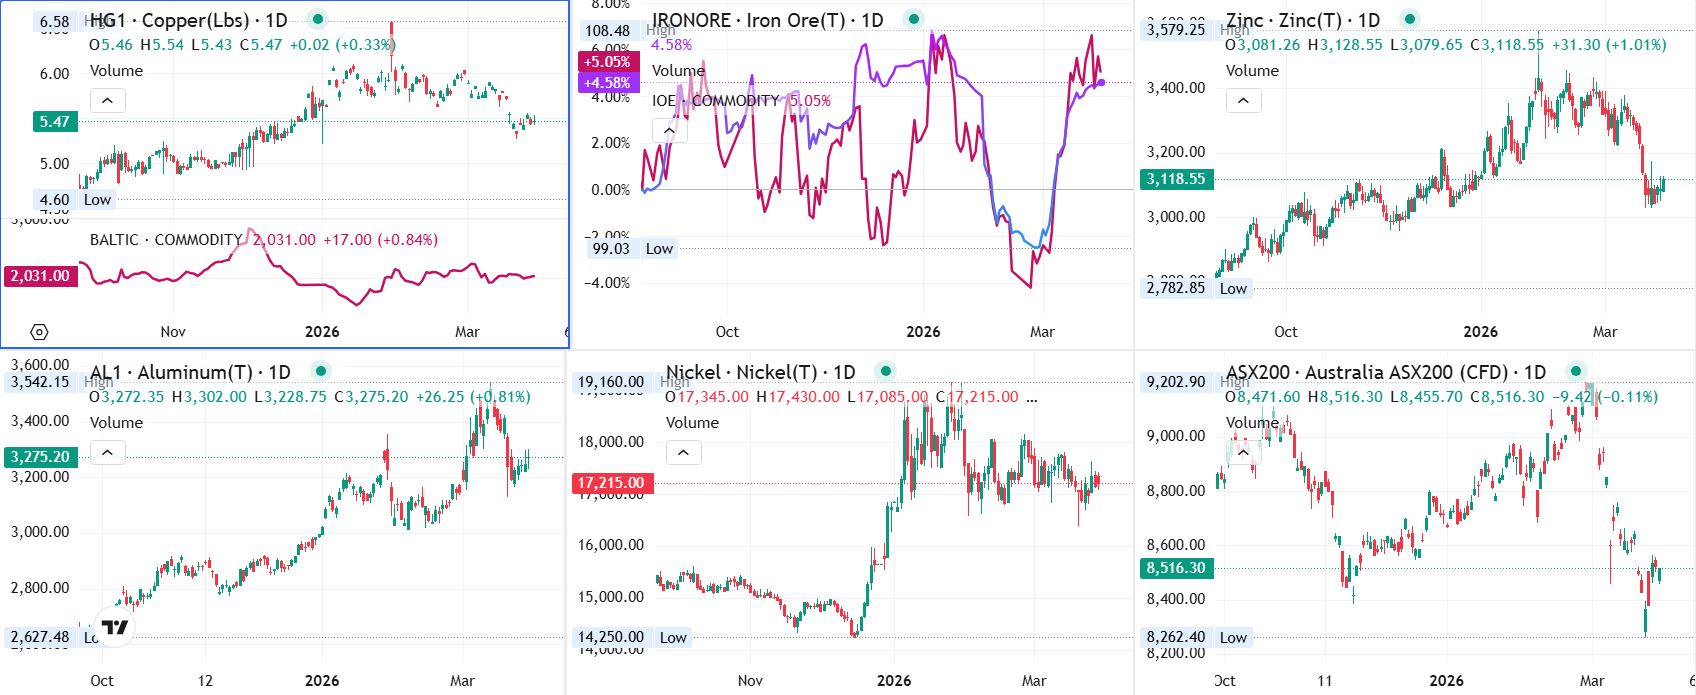1696x695 pixels.
Task: Click the BALTIC COMMODITY indicator label
Action: click(x=165, y=240)
